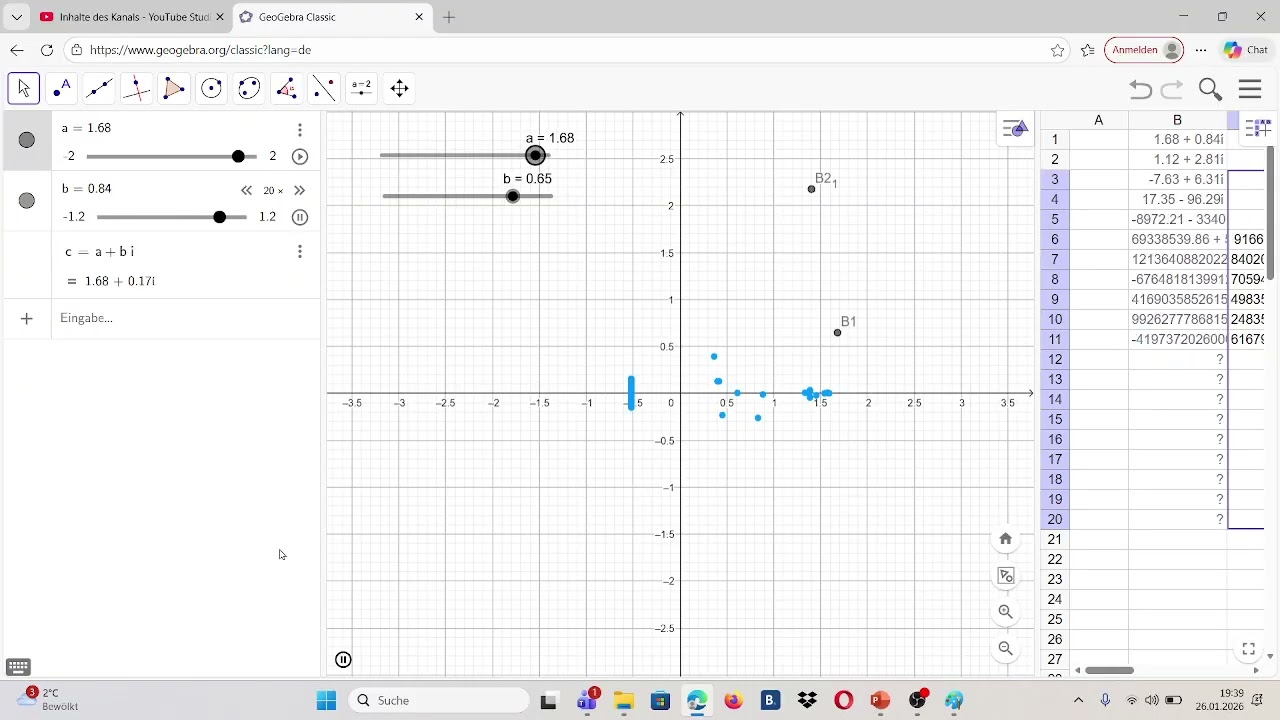Select cell B2 with 1.12 + 2.81i
Screen dimensions: 1280x720
(1178, 159)
